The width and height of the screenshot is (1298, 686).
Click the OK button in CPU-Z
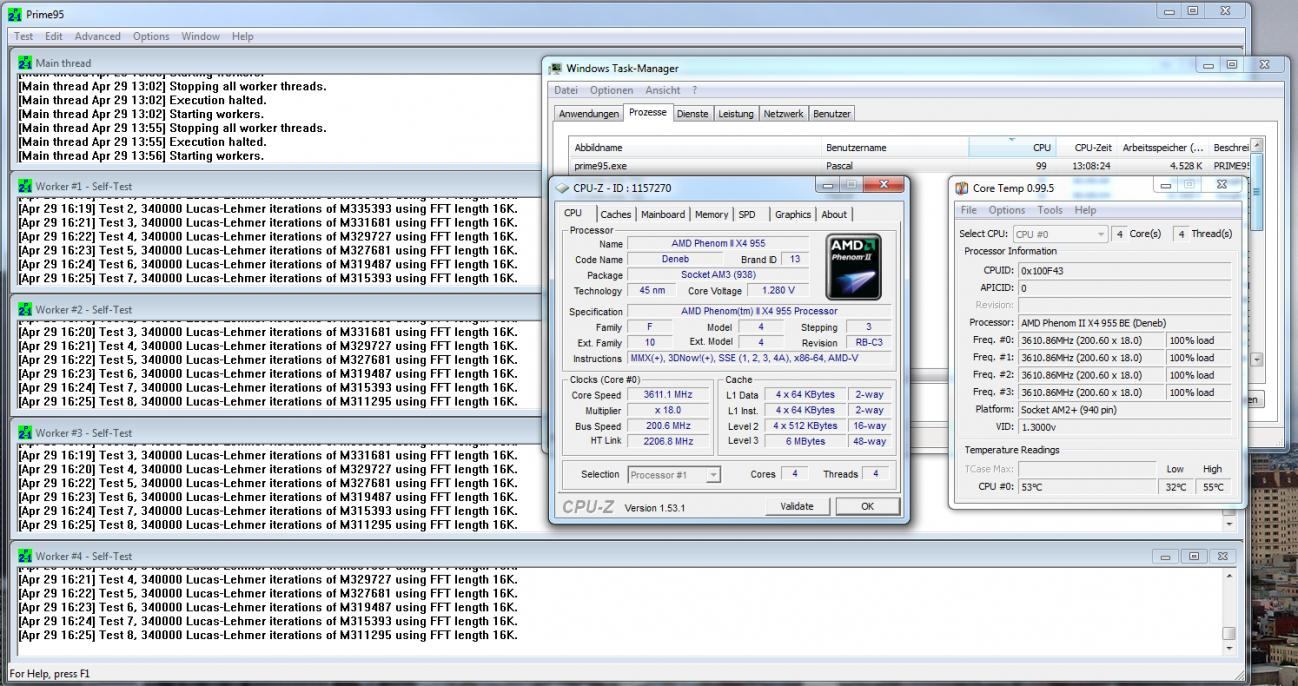pos(867,506)
